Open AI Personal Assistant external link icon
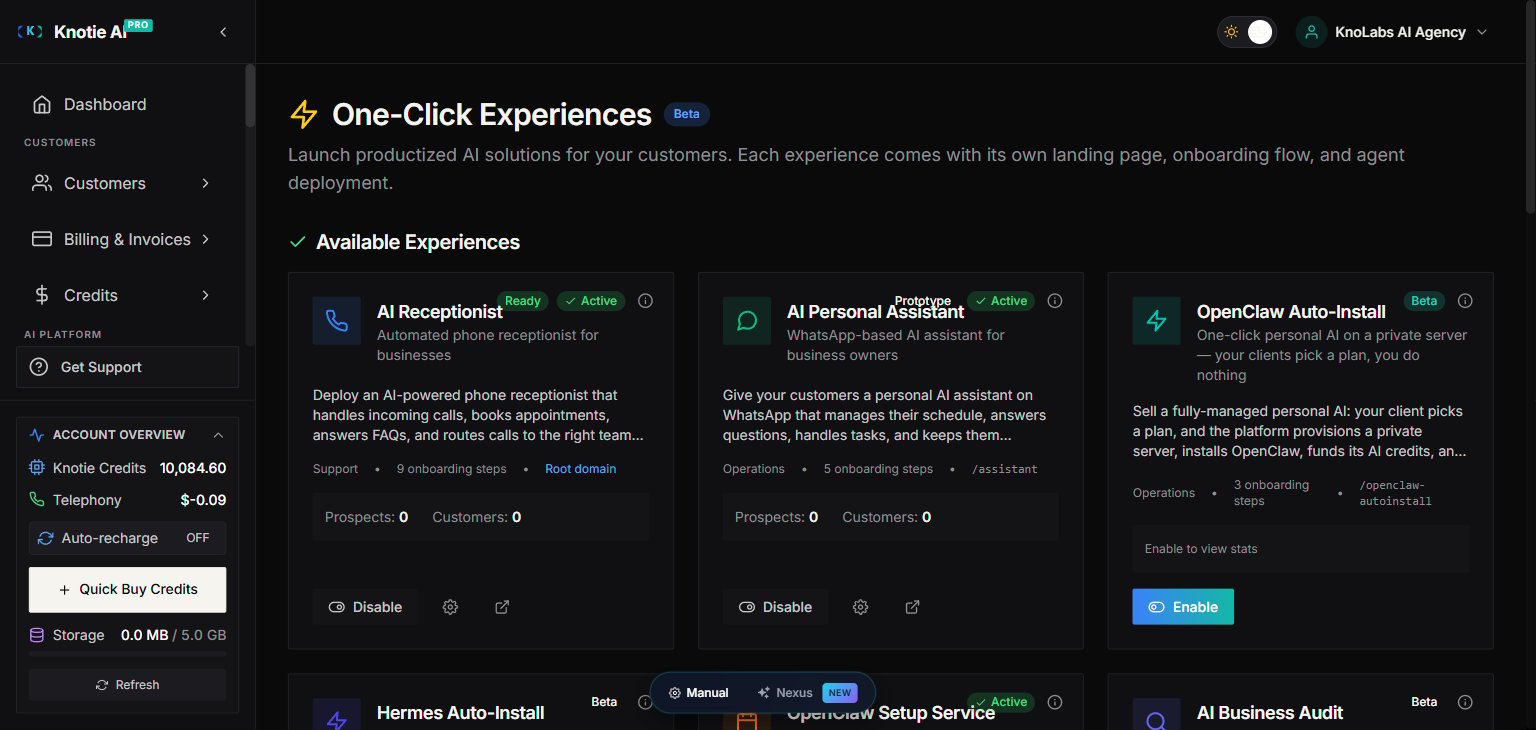The image size is (1536, 730). [912, 607]
